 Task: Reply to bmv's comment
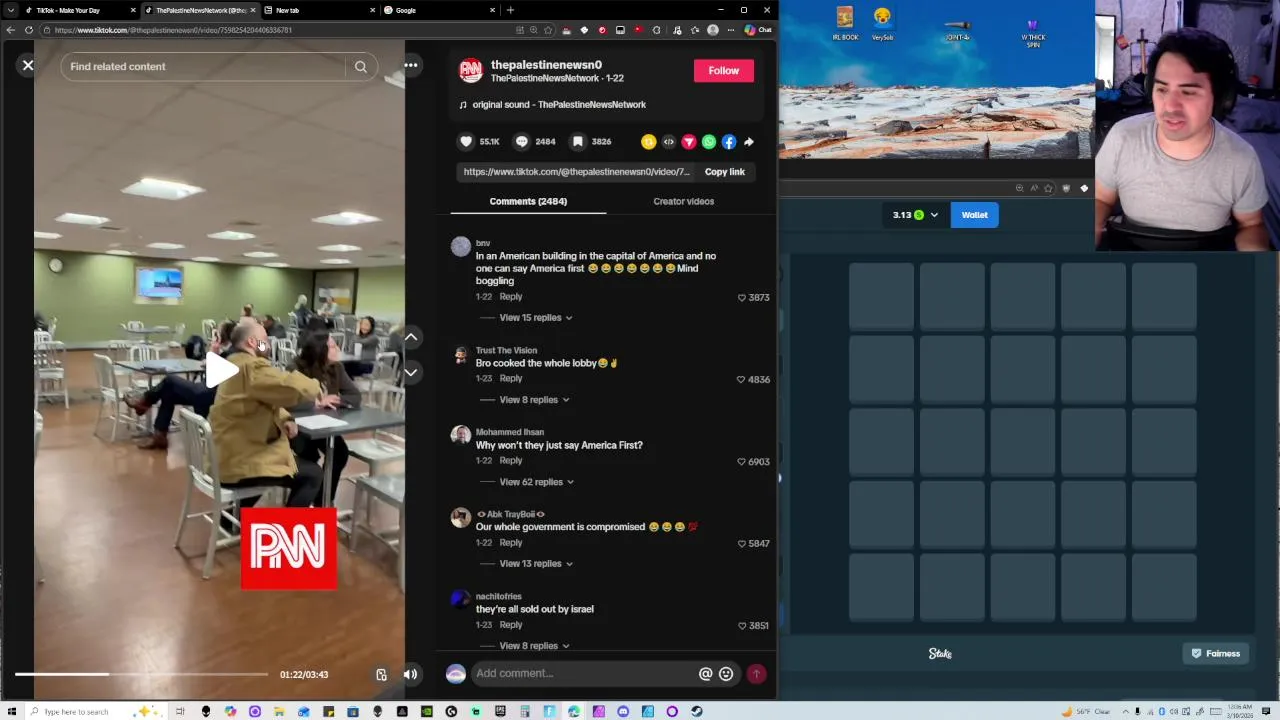510,296
